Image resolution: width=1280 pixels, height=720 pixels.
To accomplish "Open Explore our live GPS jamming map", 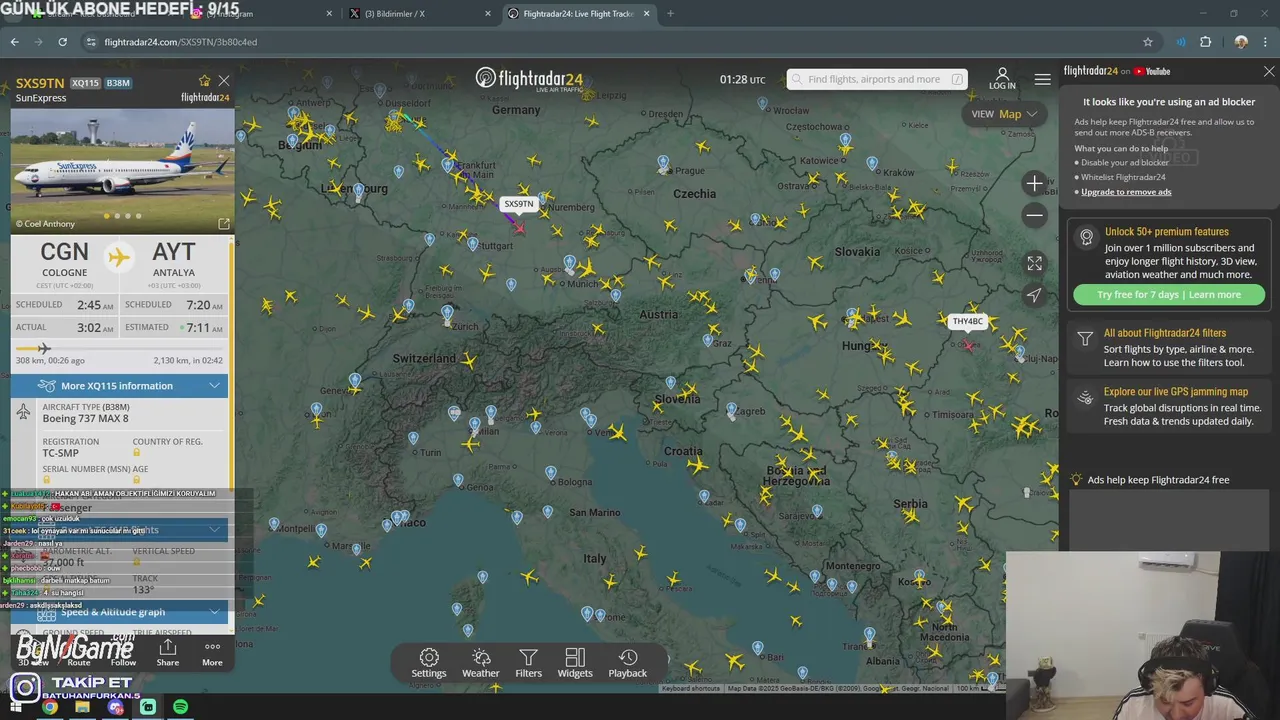I will click(1169, 406).
